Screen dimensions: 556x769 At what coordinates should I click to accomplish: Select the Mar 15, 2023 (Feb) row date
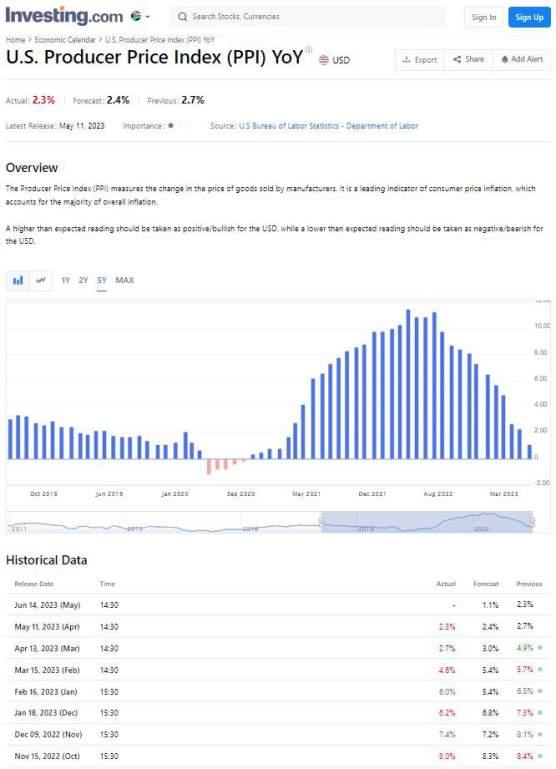(x=47, y=670)
